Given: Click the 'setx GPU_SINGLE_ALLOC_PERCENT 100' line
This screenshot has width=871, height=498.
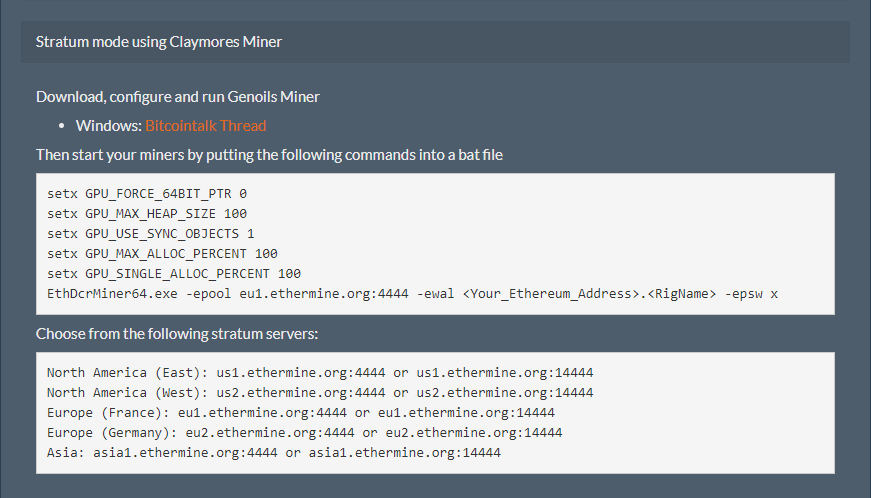Looking at the screenshot, I should click(174, 274).
